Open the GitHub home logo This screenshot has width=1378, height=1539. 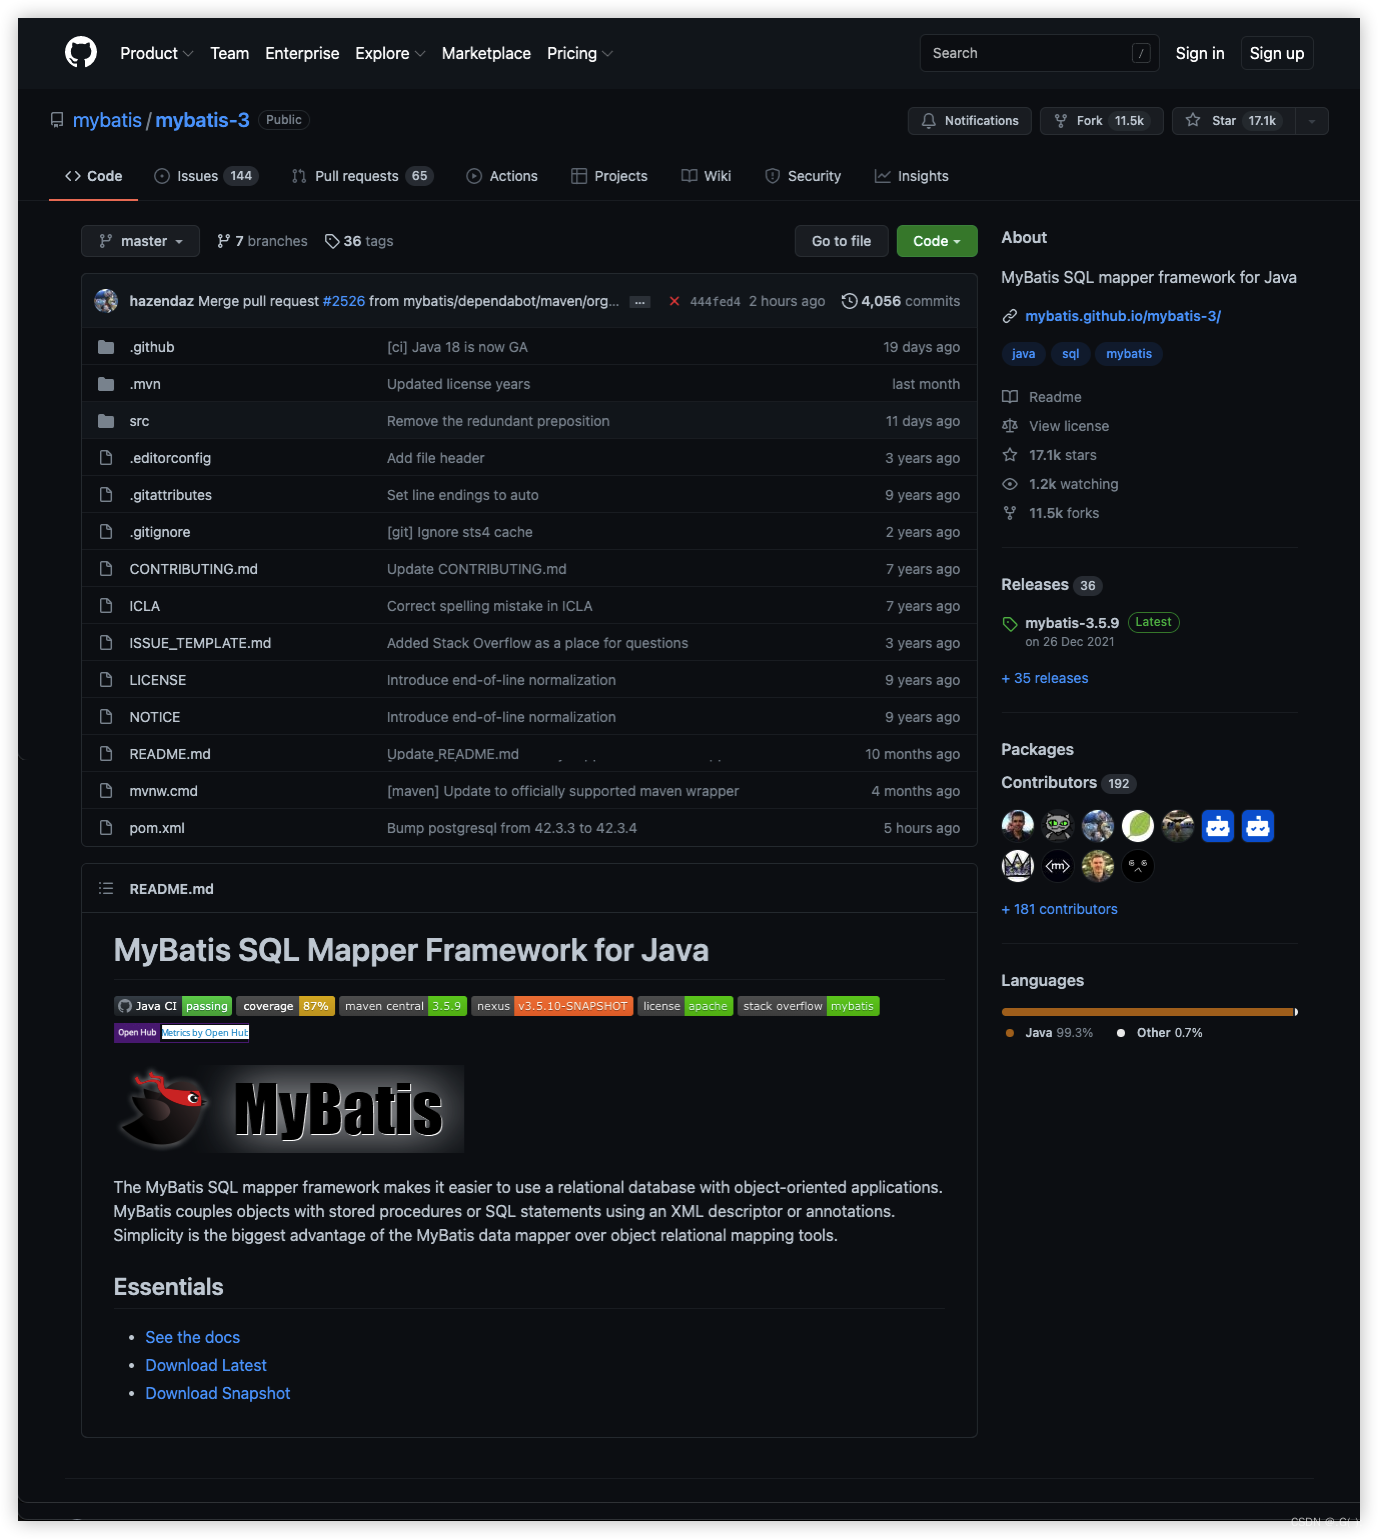pos(81,52)
